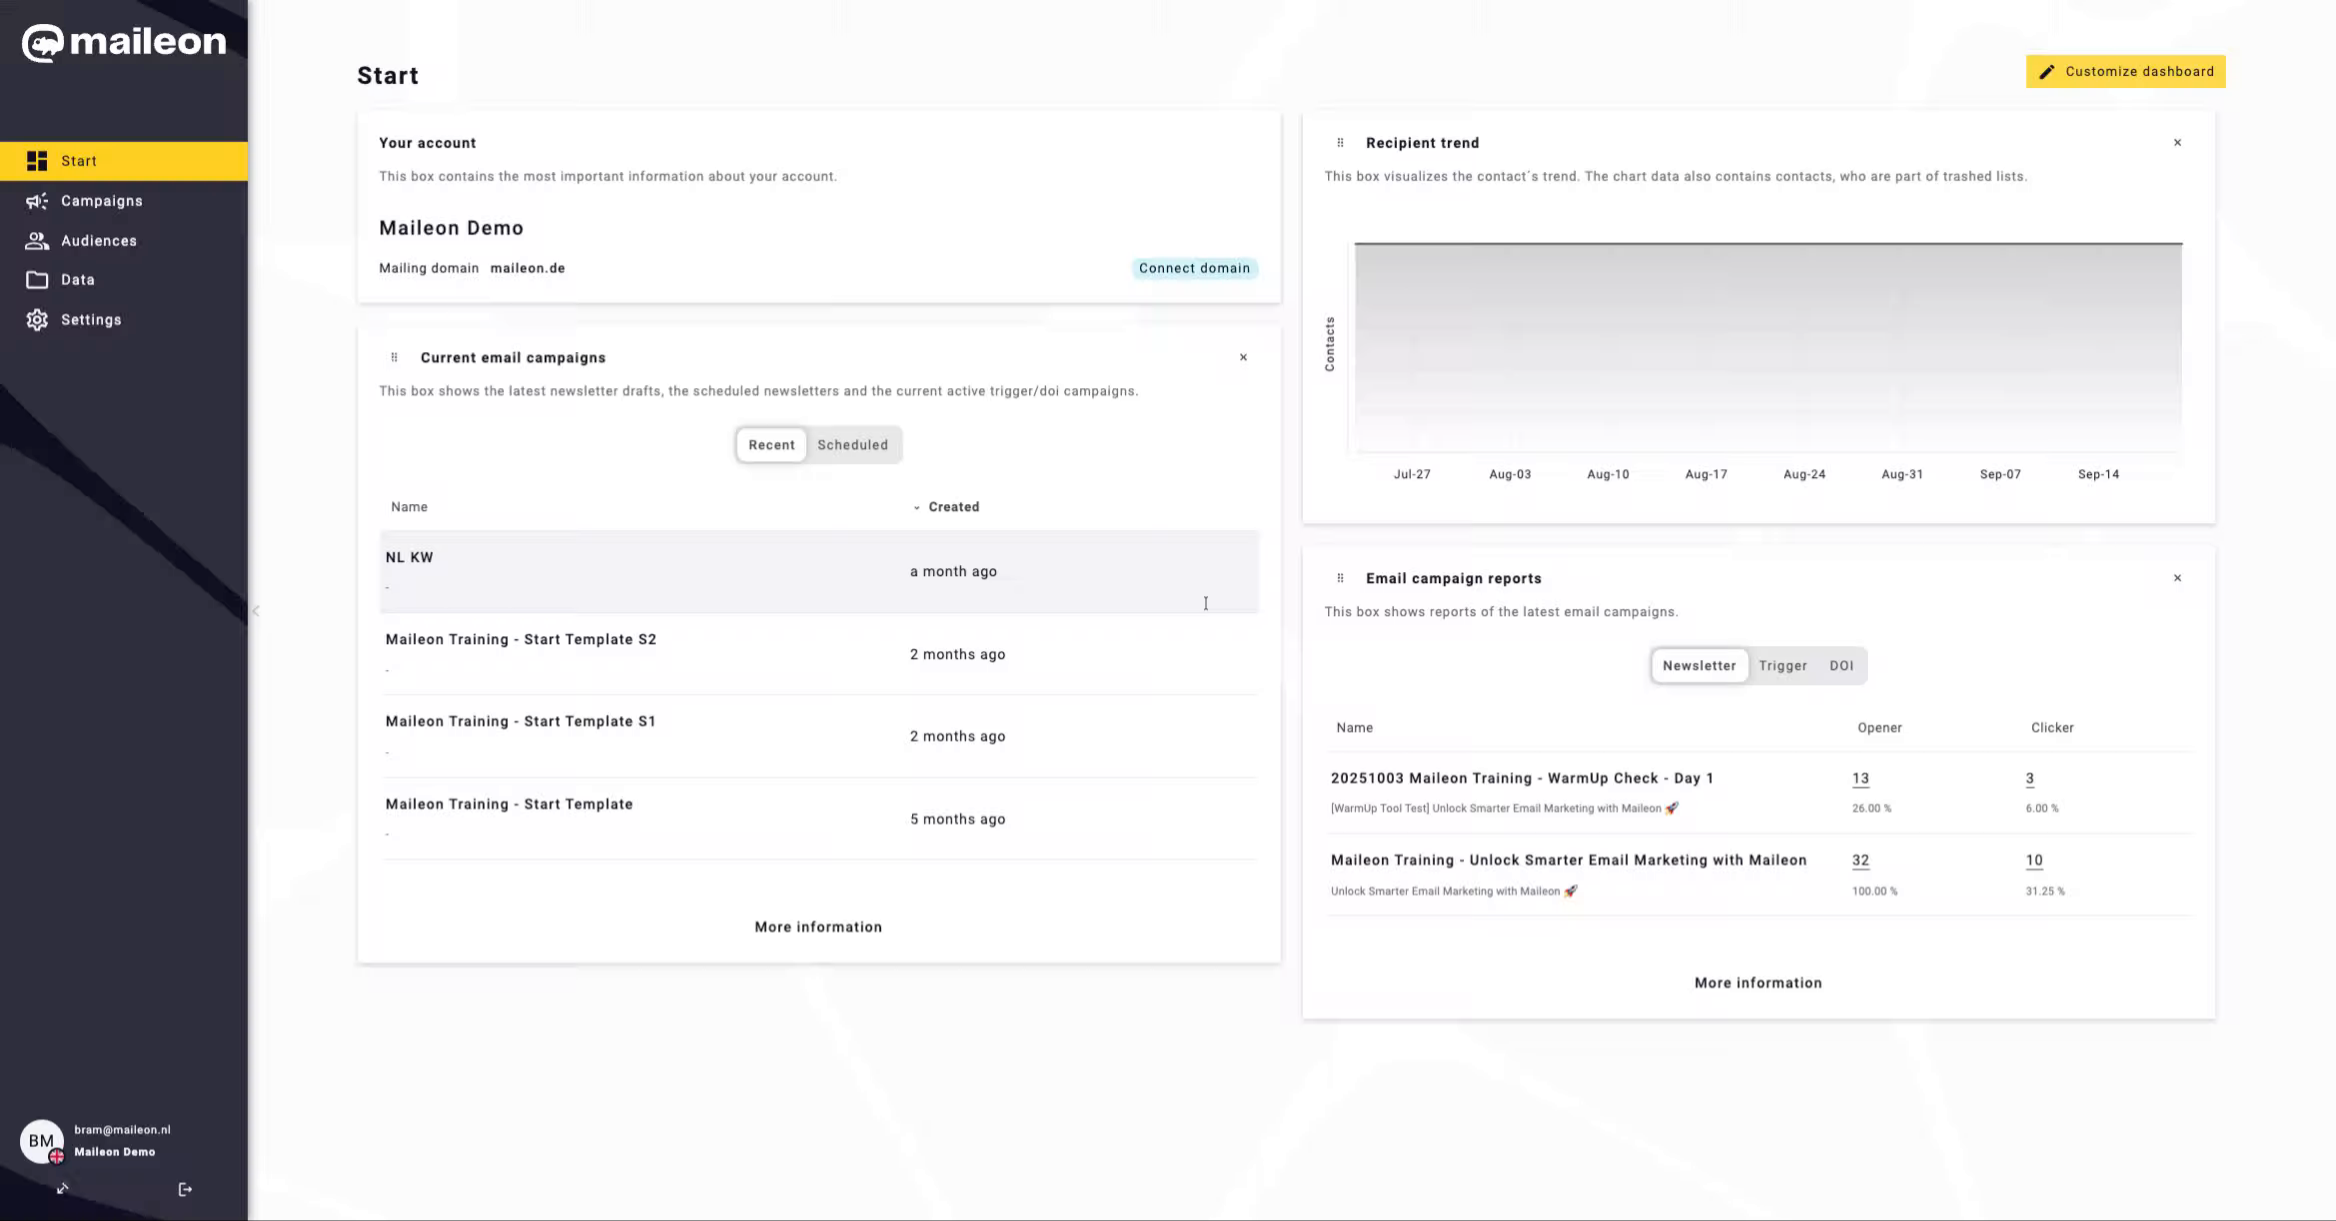The image size is (2336, 1221).
Task: Close the Current email campaigns widget
Action: click(x=1243, y=357)
